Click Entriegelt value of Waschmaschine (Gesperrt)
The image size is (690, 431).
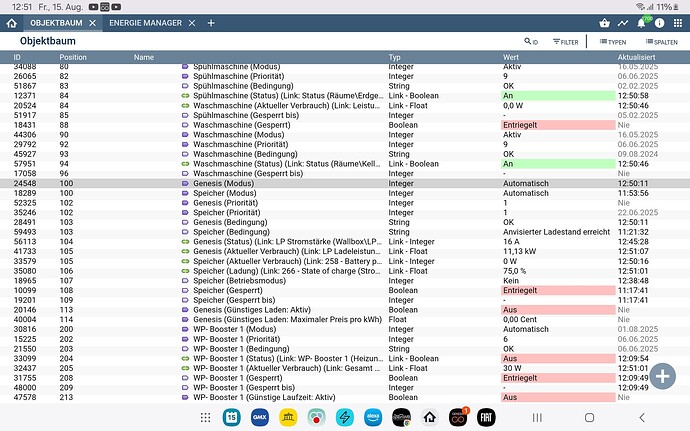(x=558, y=125)
